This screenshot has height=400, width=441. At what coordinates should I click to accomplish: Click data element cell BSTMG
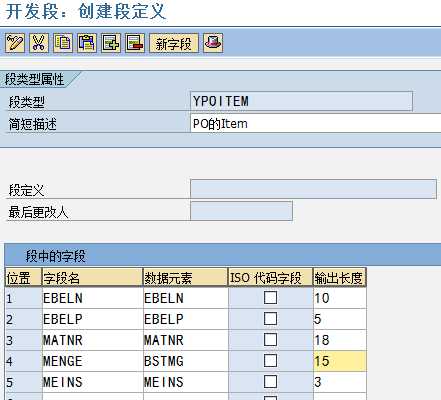[x=185, y=361]
